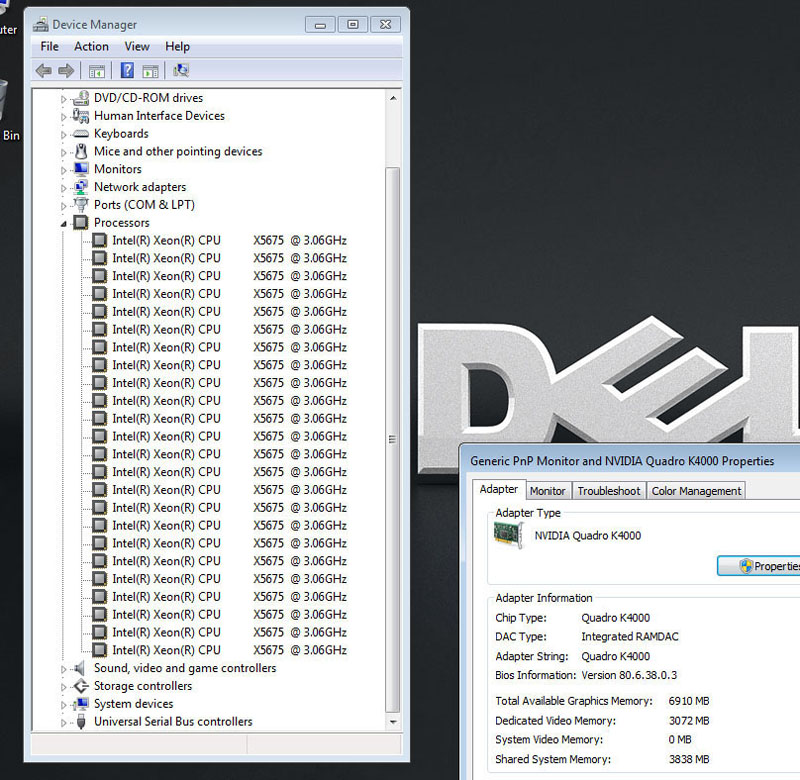Expand the Storage controllers node
800x780 pixels.
coord(63,687)
